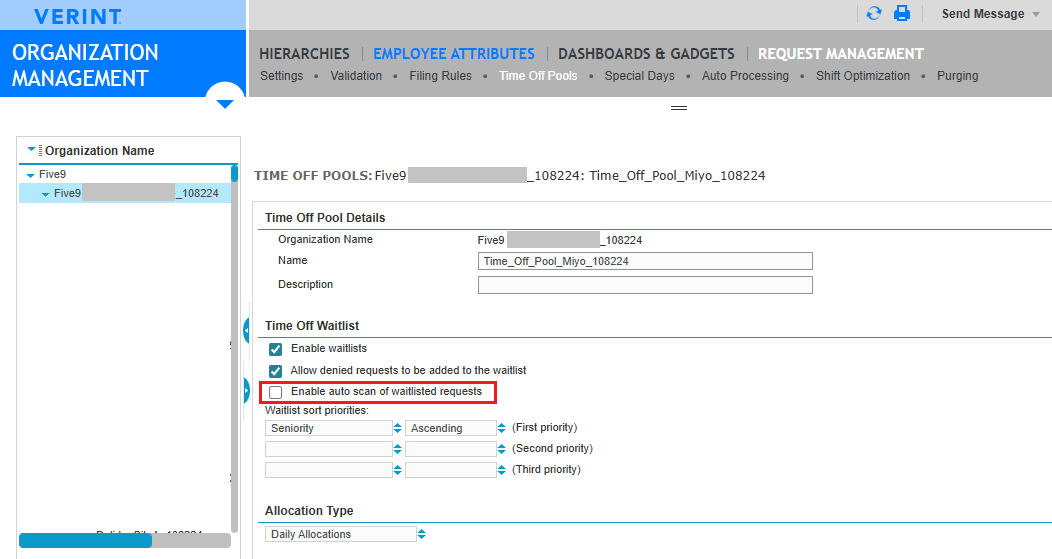Click the header collapse handle below the navigation
The height and width of the screenshot is (559, 1052).
pos(679,107)
